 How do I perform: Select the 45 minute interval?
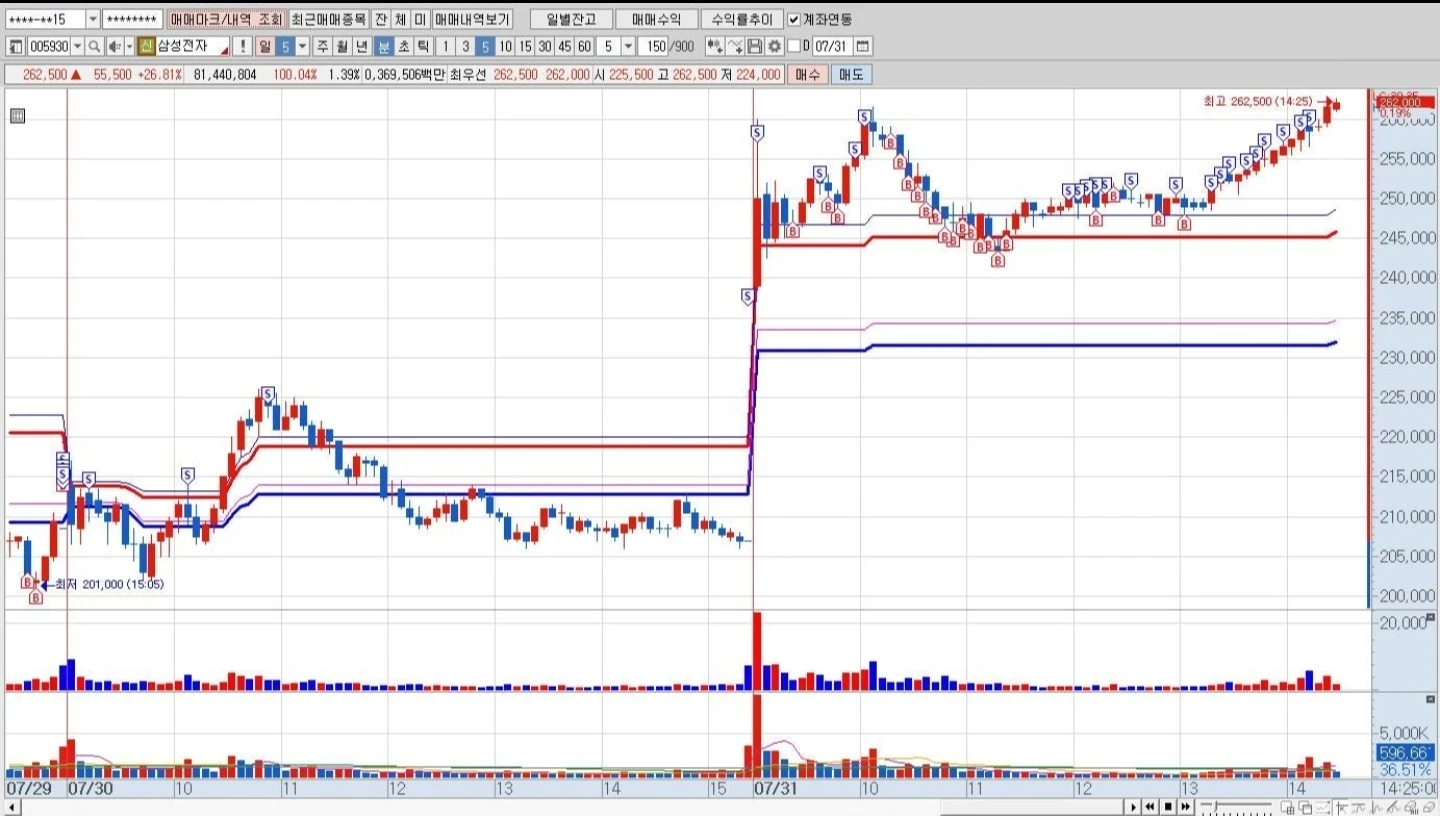(x=565, y=46)
